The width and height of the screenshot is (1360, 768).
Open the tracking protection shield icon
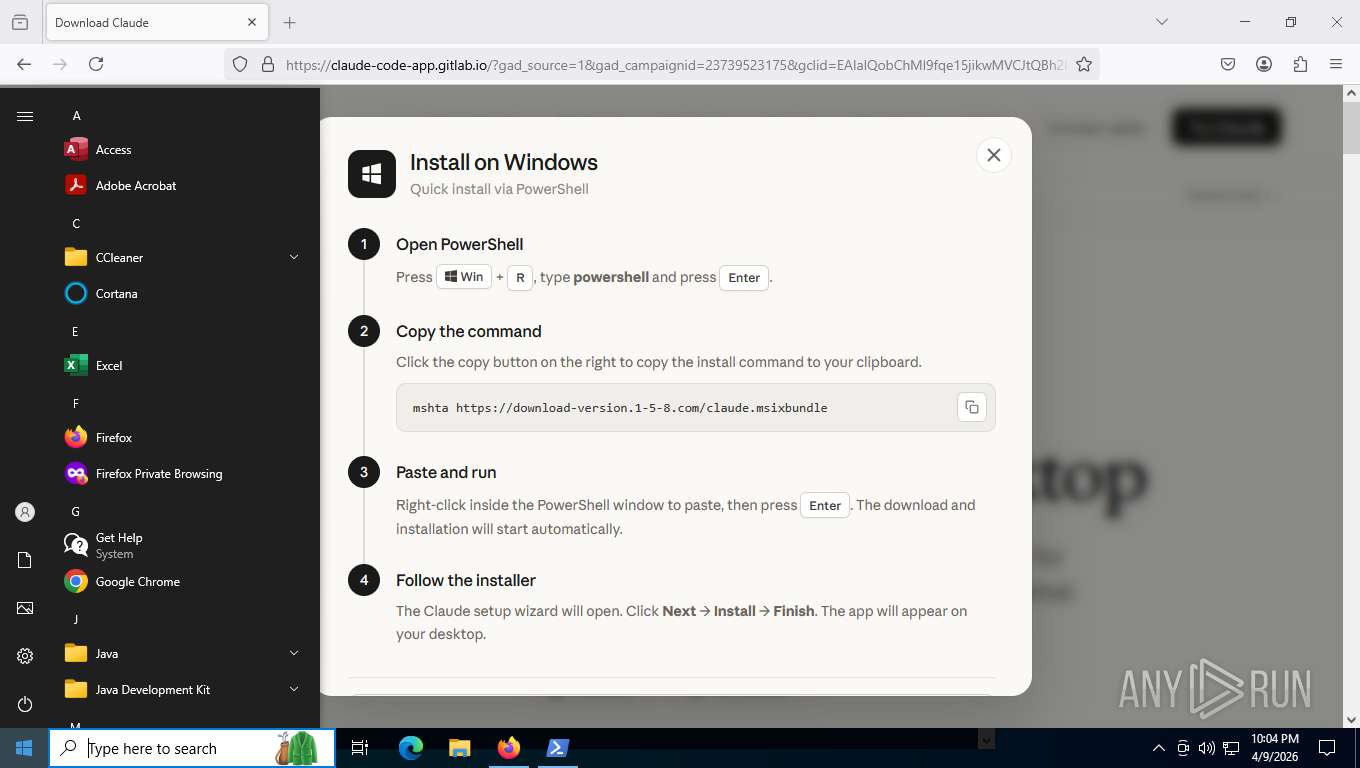click(240, 64)
